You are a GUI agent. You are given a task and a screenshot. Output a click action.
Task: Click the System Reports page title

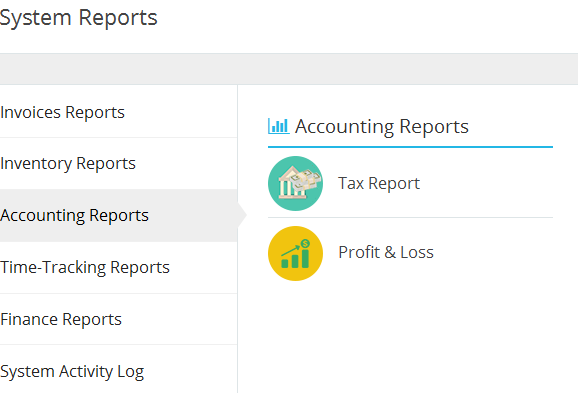(x=79, y=17)
